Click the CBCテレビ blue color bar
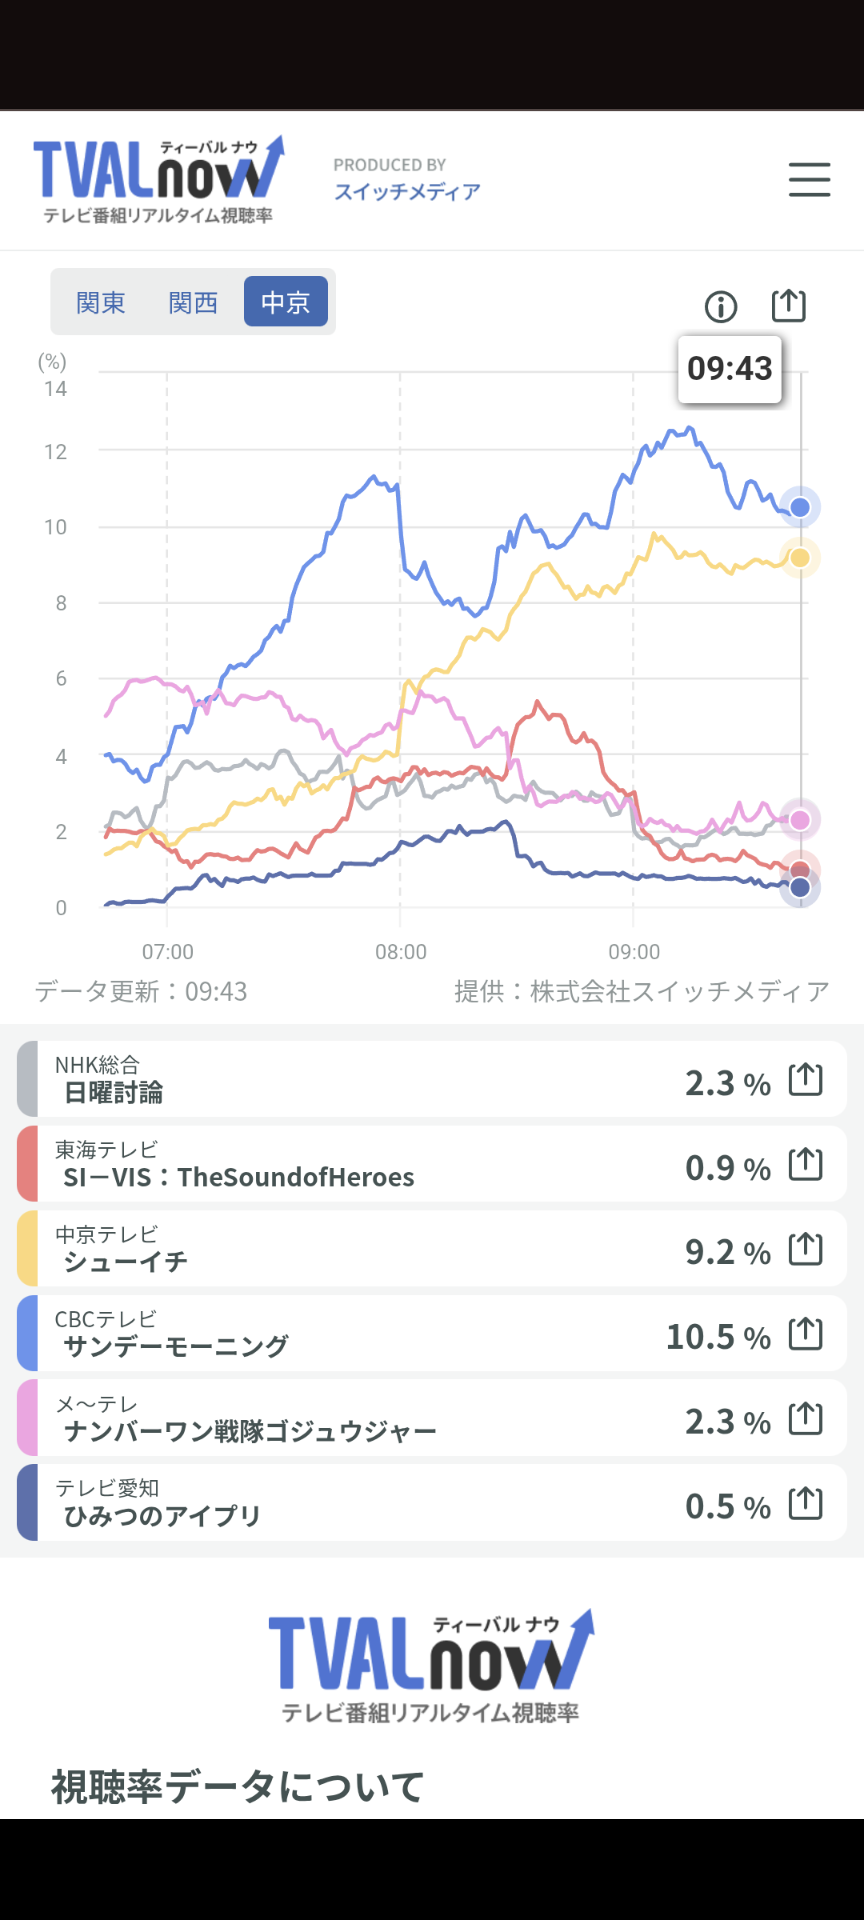This screenshot has height=1920, width=864. [x=28, y=1334]
